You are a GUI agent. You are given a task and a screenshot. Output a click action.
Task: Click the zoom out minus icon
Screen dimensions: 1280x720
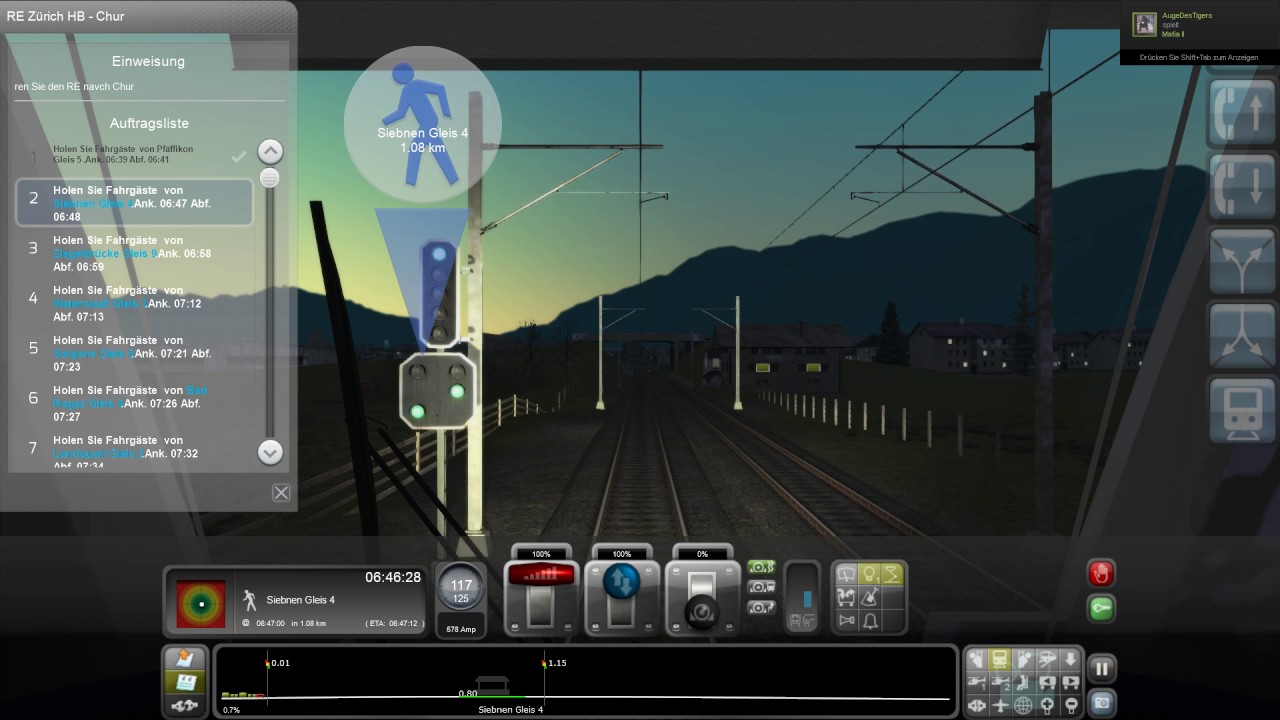click(1069, 705)
